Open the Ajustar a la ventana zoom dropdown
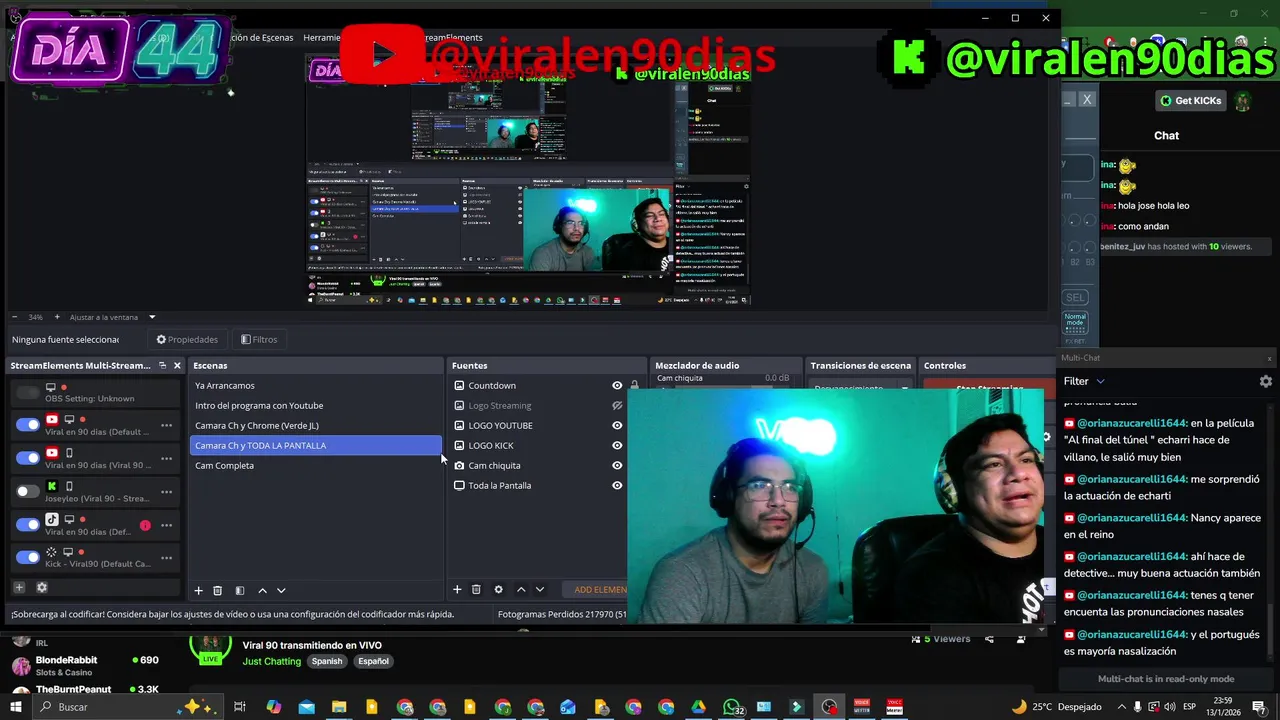The width and height of the screenshot is (1280, 720). [x=112, y=317]
